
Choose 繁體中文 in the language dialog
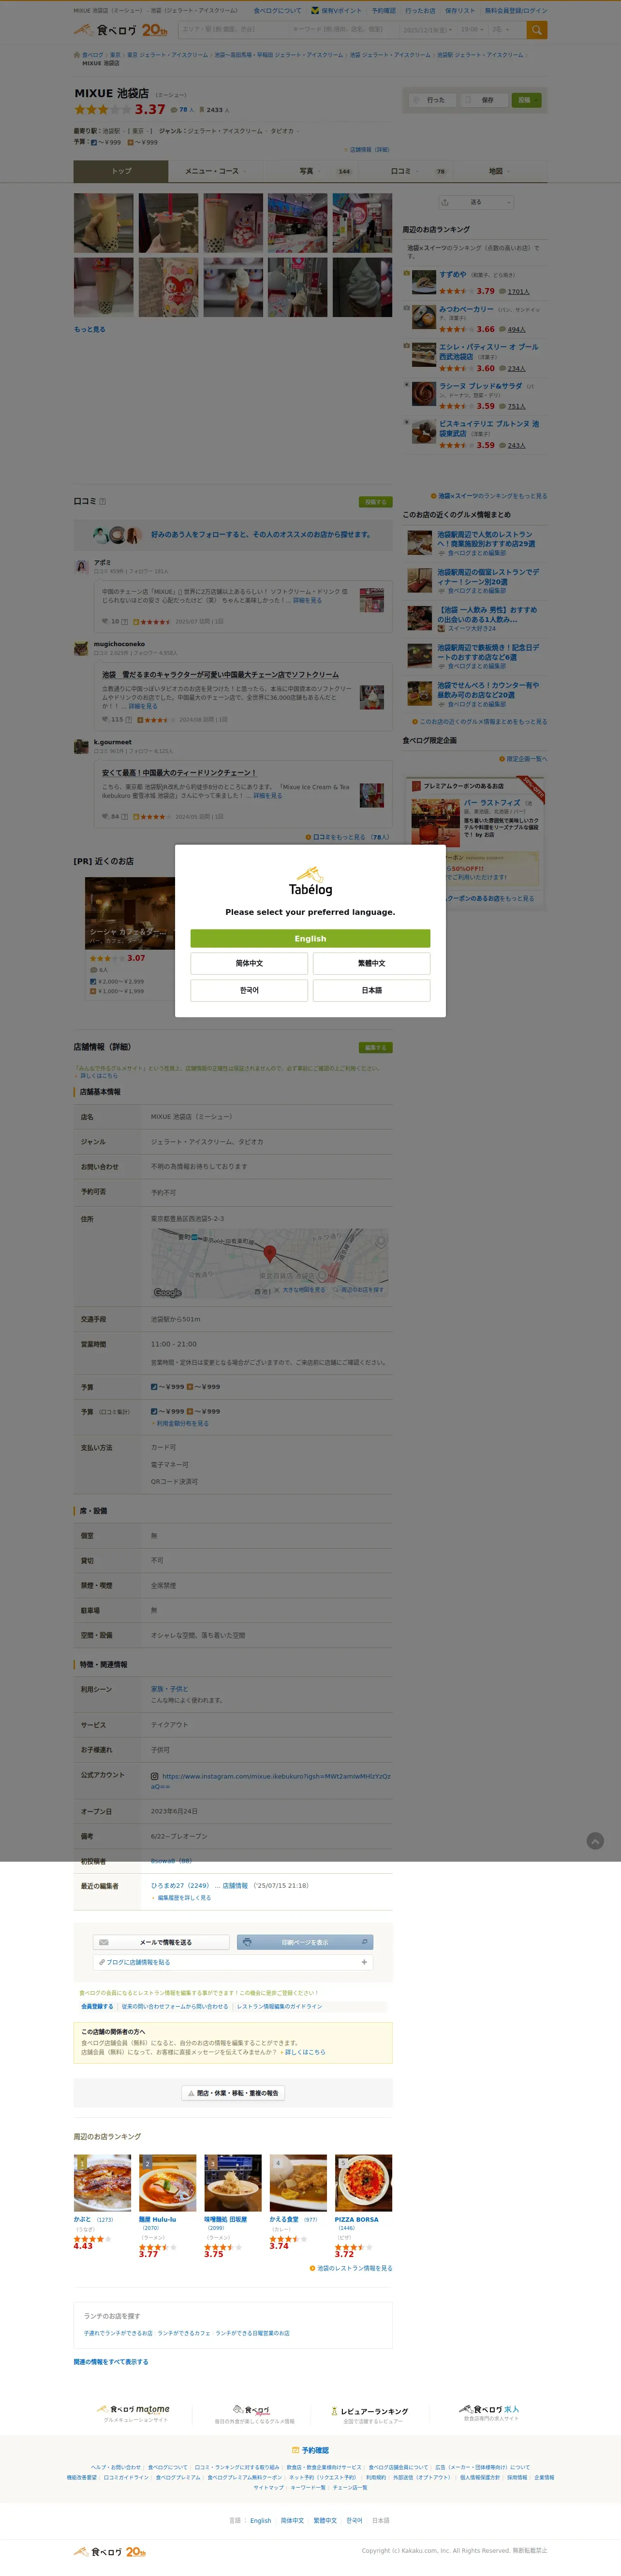[x=372, y=963]
